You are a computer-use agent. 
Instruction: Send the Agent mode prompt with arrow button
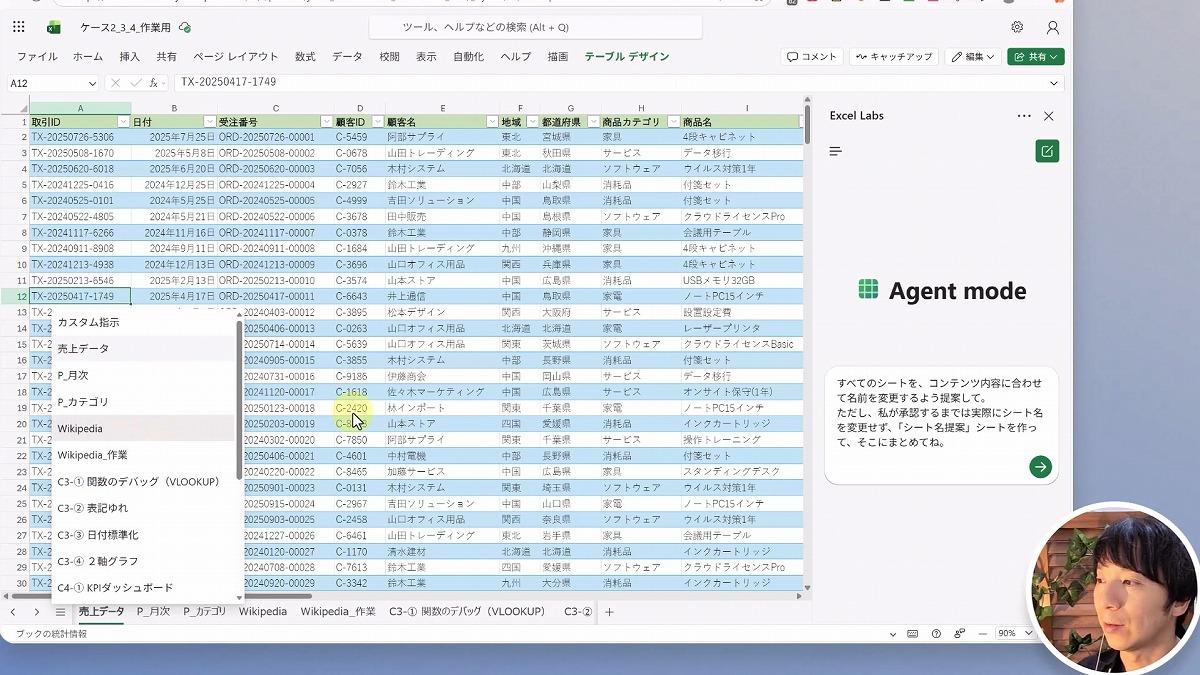pos(1040,466)
